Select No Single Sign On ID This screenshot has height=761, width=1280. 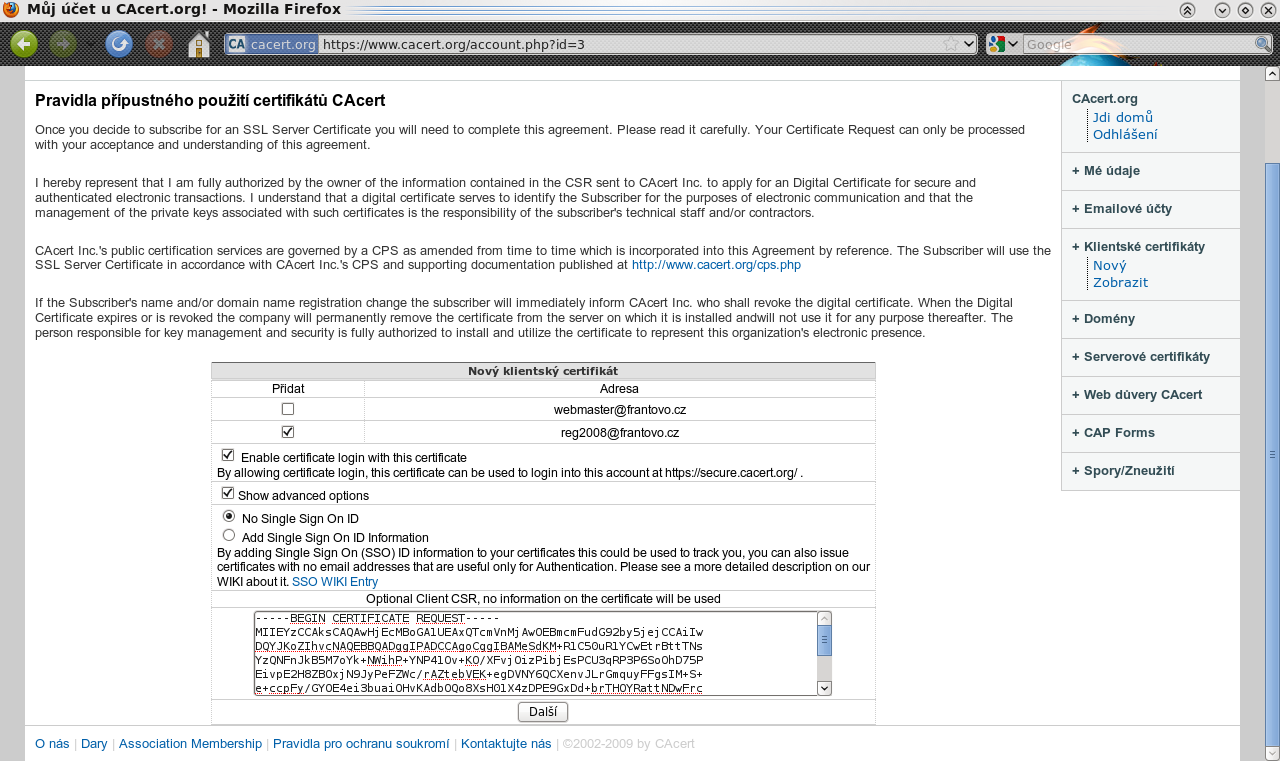[x=229, y=516]
